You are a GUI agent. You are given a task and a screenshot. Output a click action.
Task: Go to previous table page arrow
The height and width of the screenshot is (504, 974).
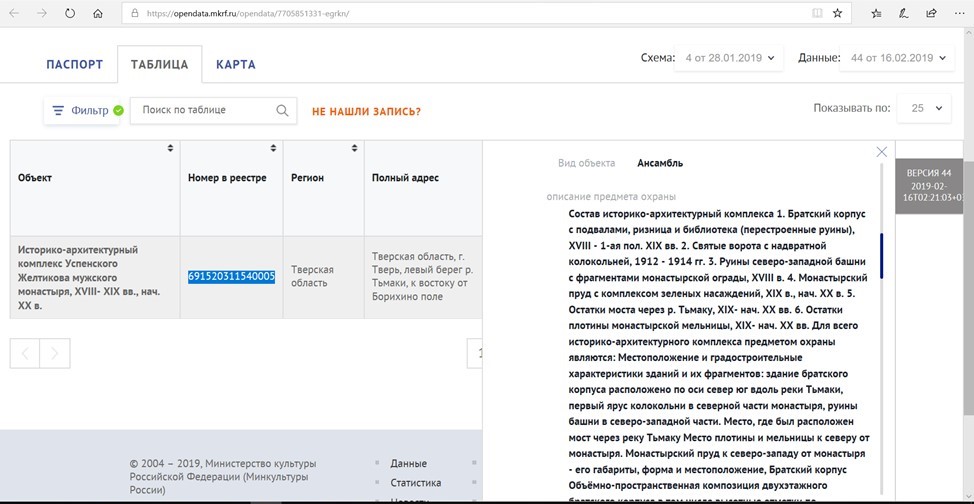point(25,354)
